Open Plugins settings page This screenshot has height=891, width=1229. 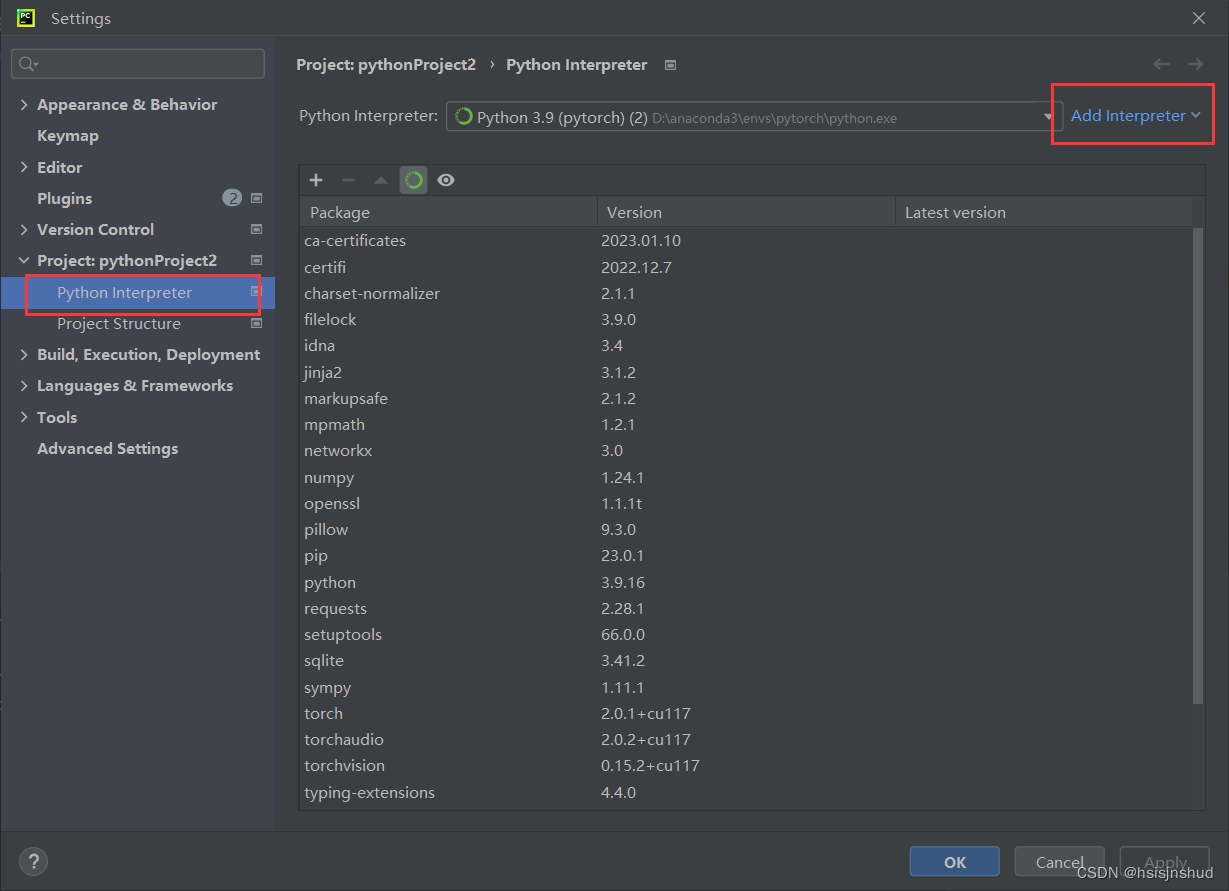pyautogui.click(x=65, y=198)
